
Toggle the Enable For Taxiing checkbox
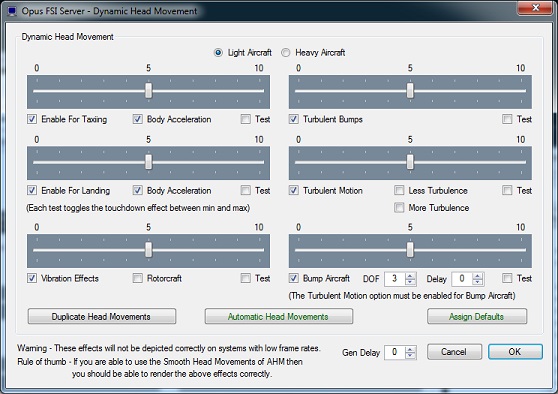pyautogui.click(x=32, y=119)
